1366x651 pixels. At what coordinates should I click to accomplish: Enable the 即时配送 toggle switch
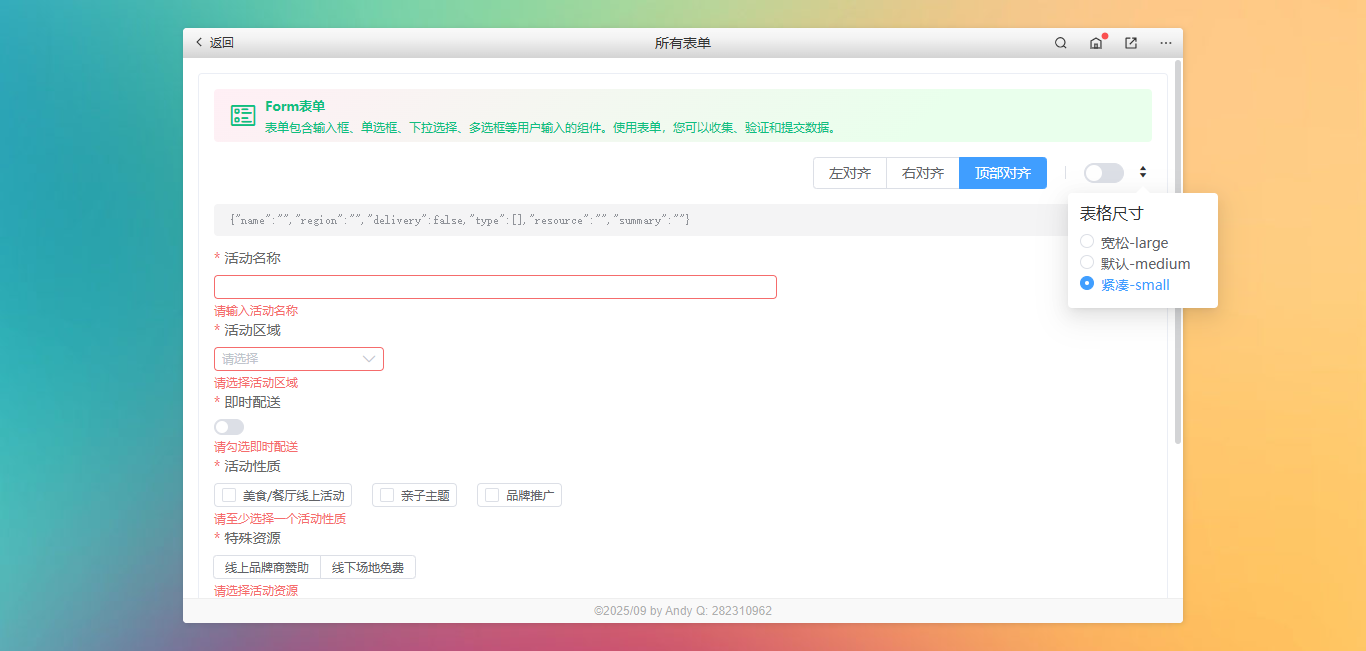228,426
